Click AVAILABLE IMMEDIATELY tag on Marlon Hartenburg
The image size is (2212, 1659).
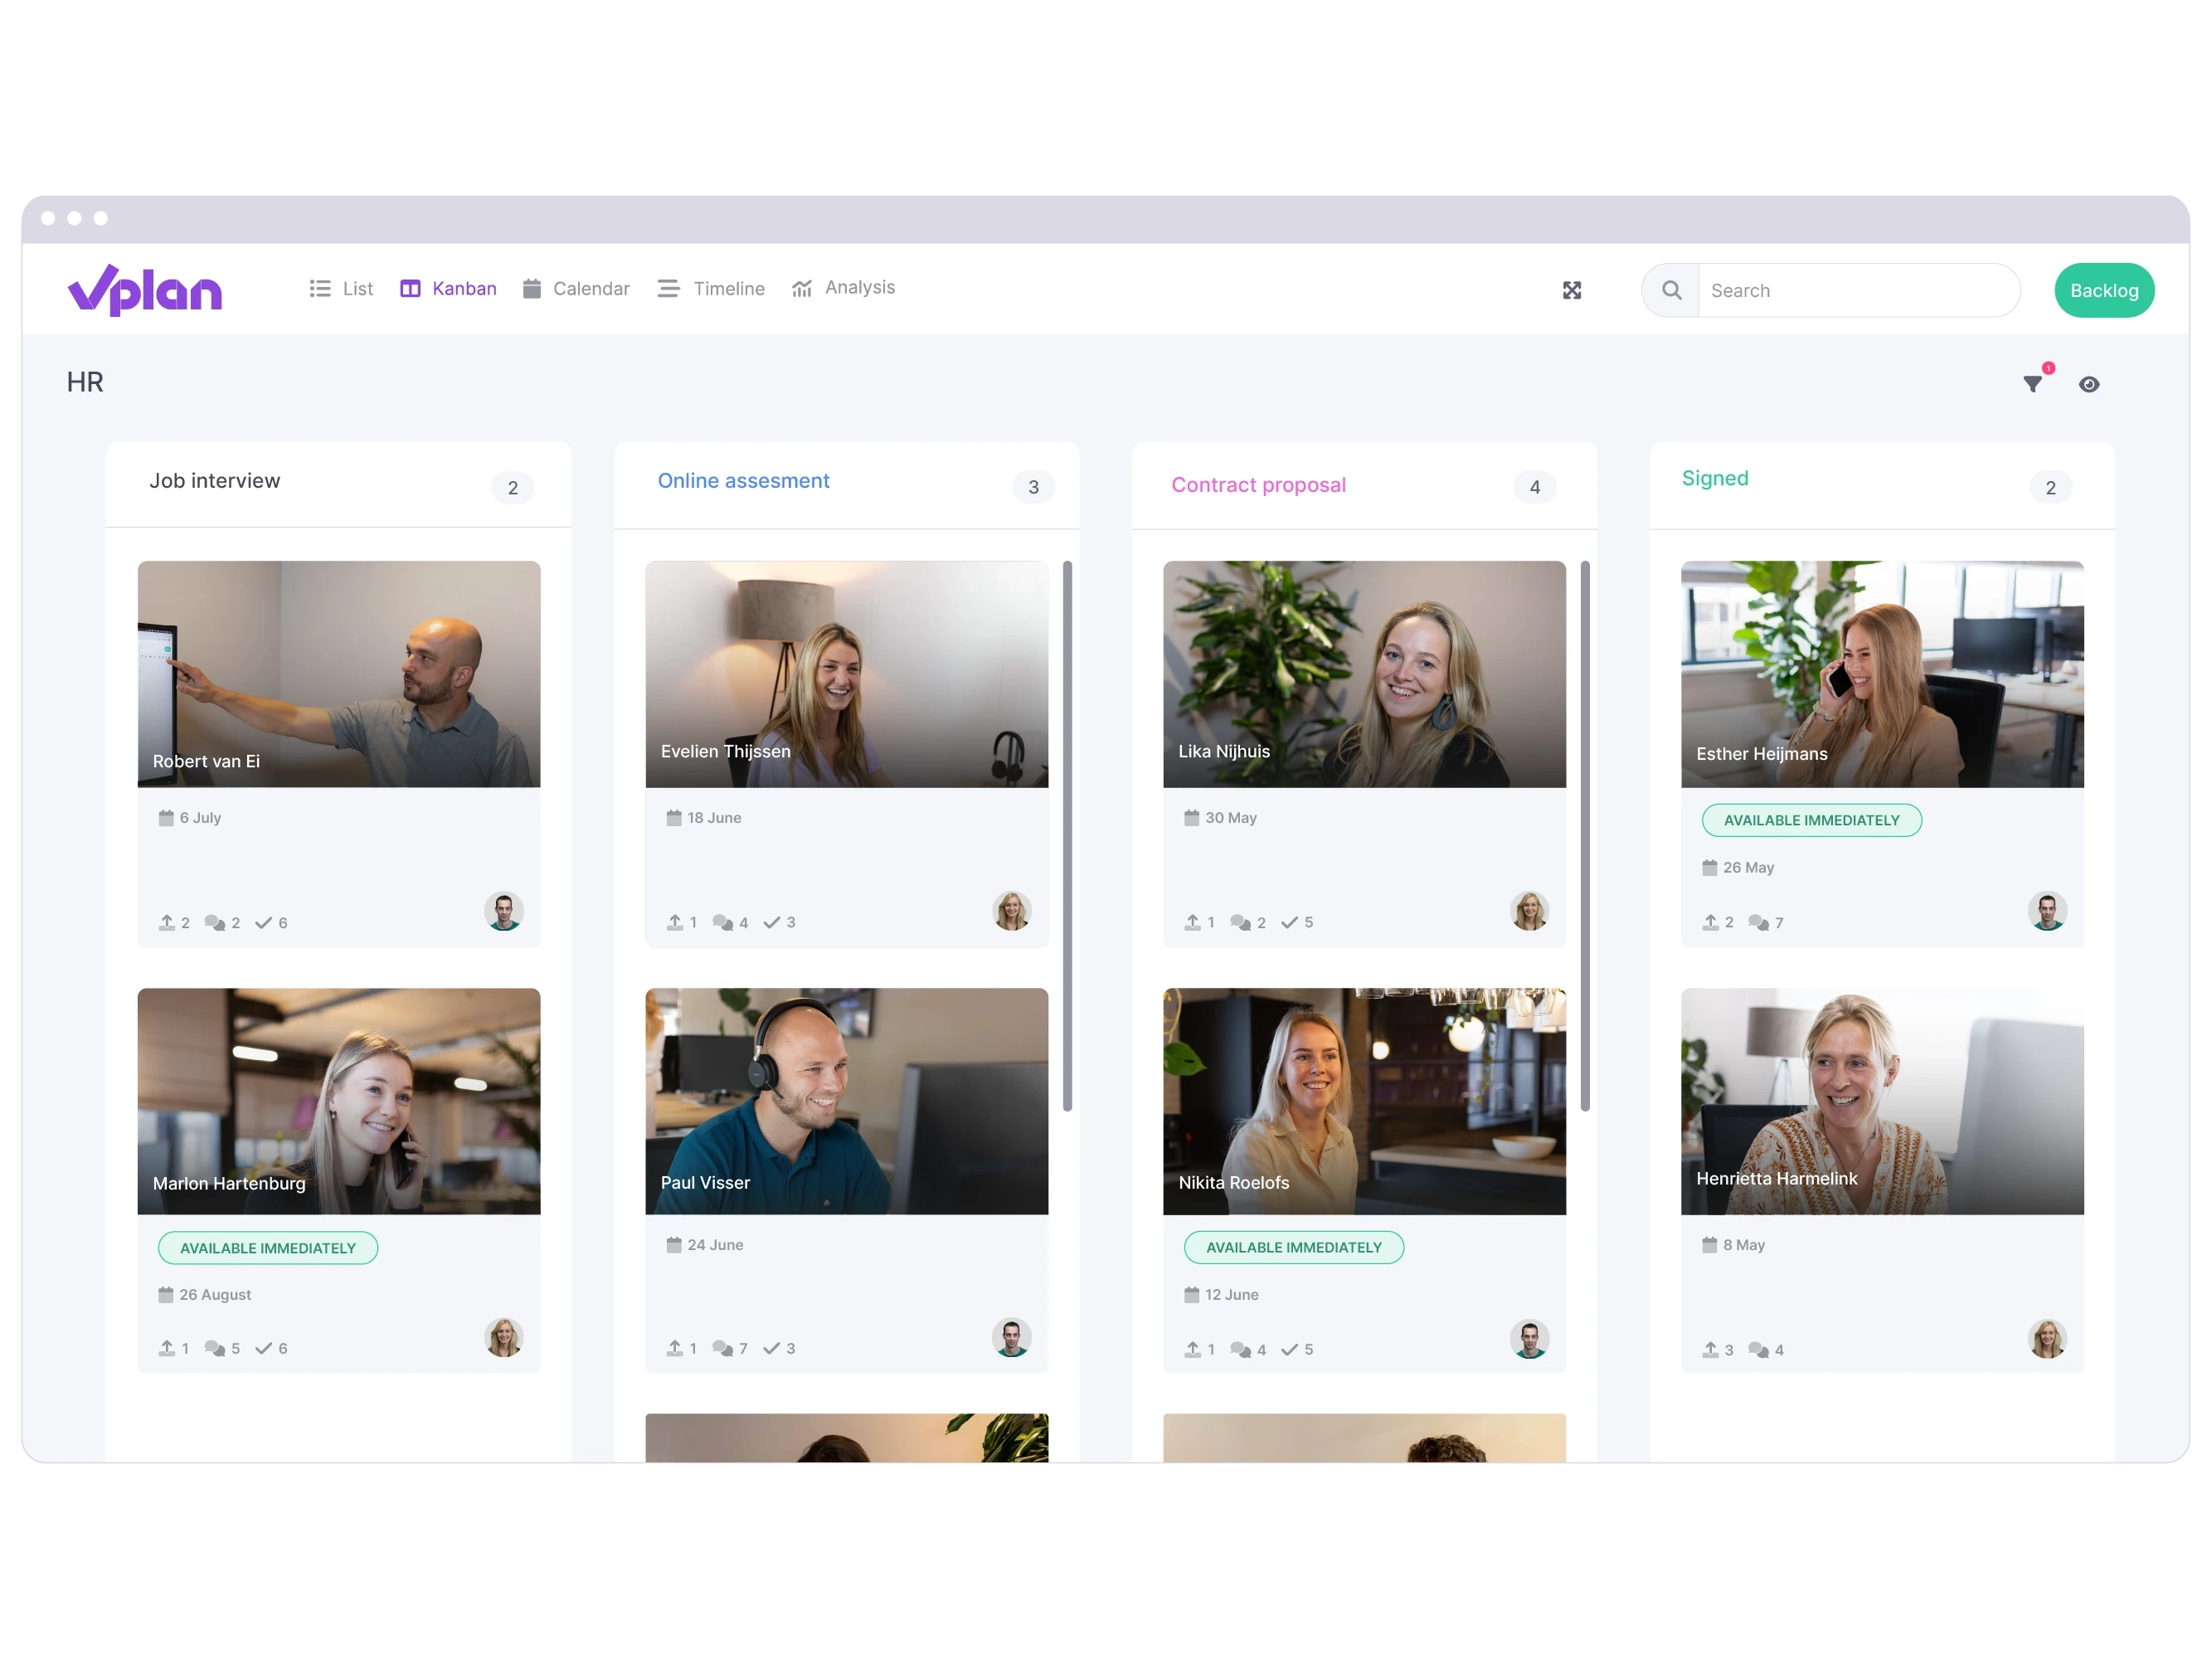pos(266,1248)
